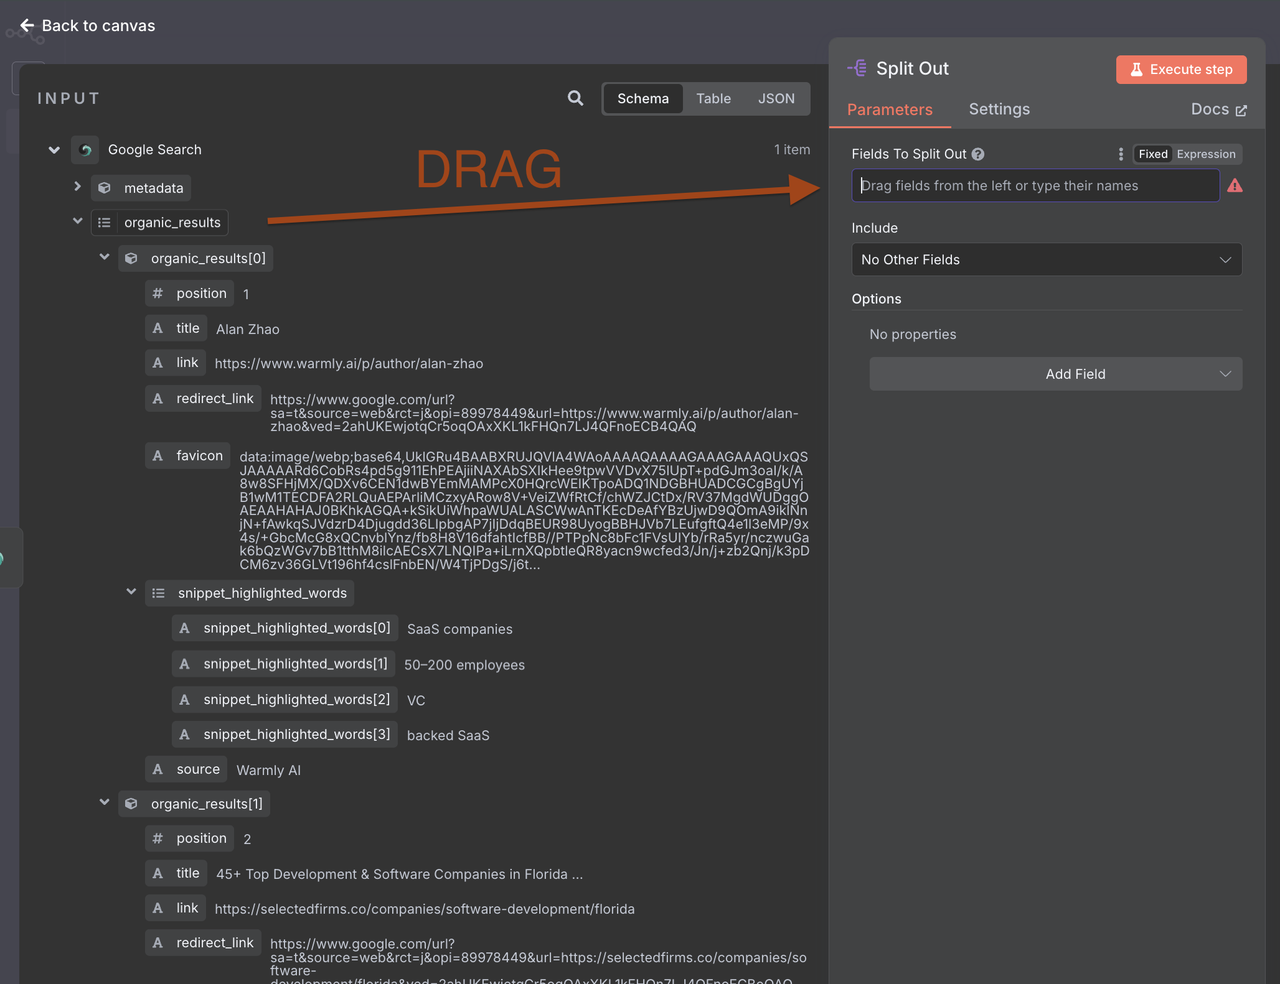
Task: Click the 'backed SaaS' value text
Action: click(448, 736)
